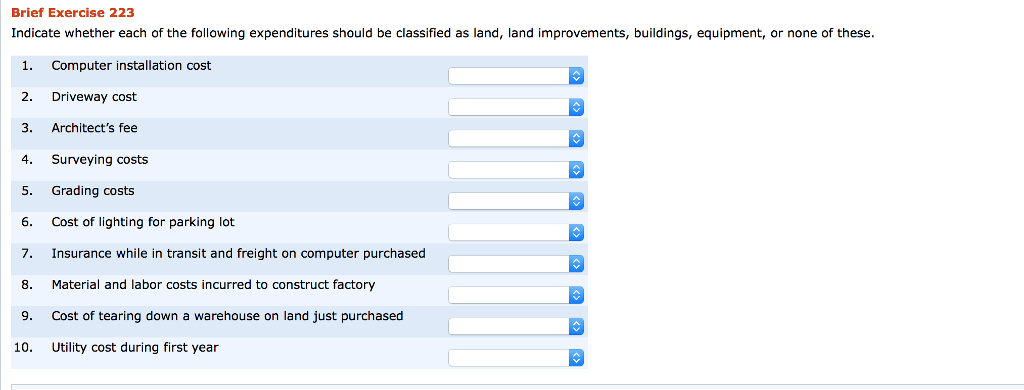This screenshot has width=1024, height=390.
Task: Open dropdown for Grading costs
Action: (515, 201)
